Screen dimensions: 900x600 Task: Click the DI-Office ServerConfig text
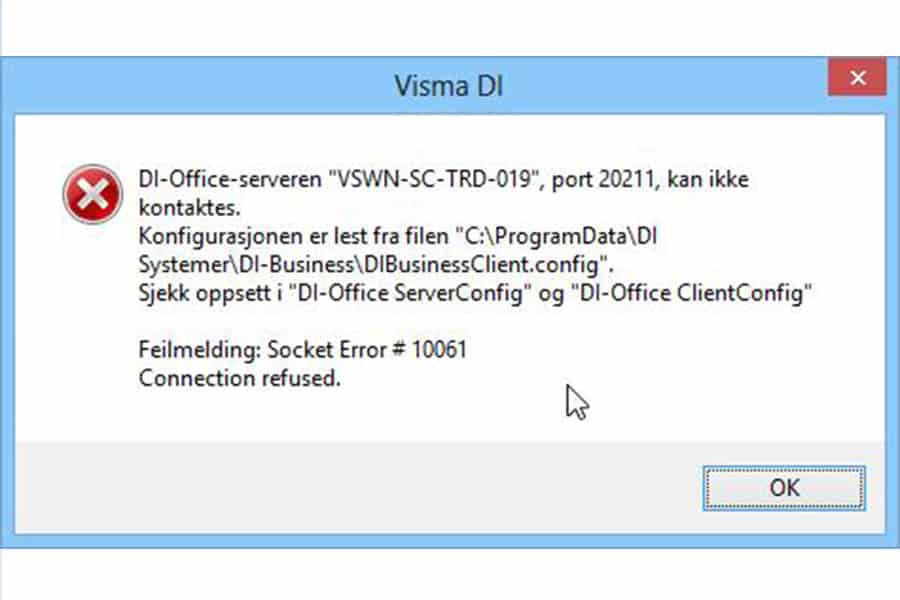[410, 293]
